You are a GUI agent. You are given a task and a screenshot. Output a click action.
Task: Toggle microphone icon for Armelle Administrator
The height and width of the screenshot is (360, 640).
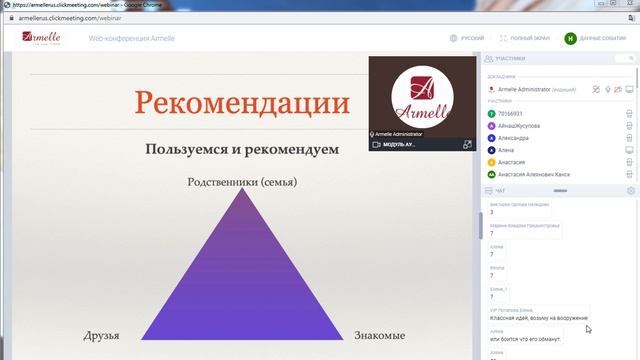pyautogui.click(x=608, y=89)
